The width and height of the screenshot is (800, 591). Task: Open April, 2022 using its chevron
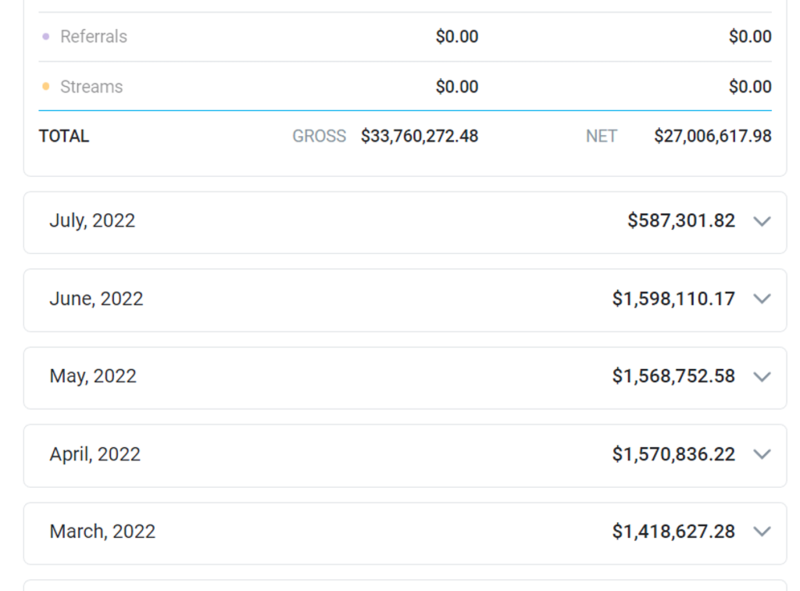tap(762, 454)
